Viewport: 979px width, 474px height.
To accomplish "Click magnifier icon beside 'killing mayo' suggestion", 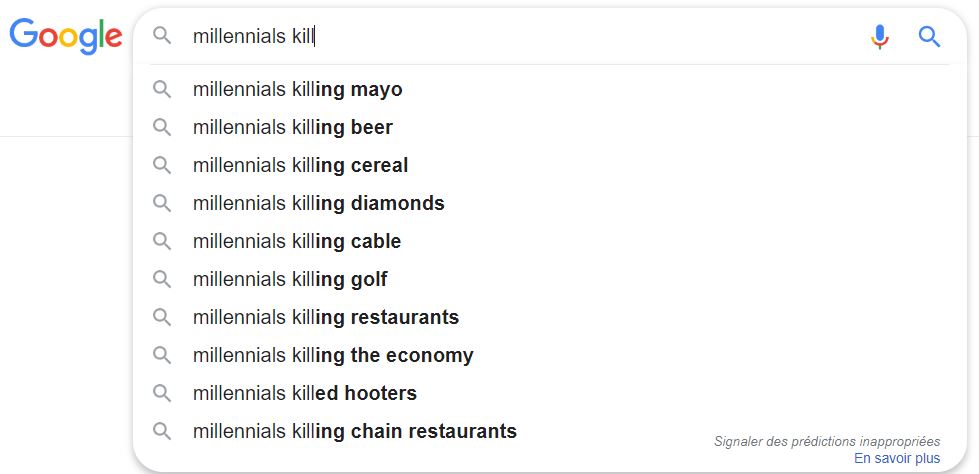I will 162,89.
